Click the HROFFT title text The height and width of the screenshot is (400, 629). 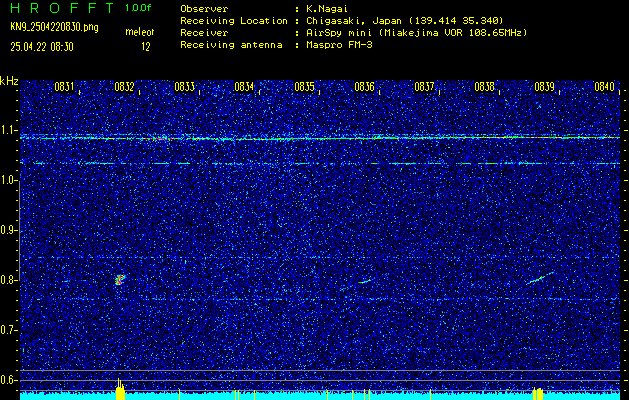point(63,8)
